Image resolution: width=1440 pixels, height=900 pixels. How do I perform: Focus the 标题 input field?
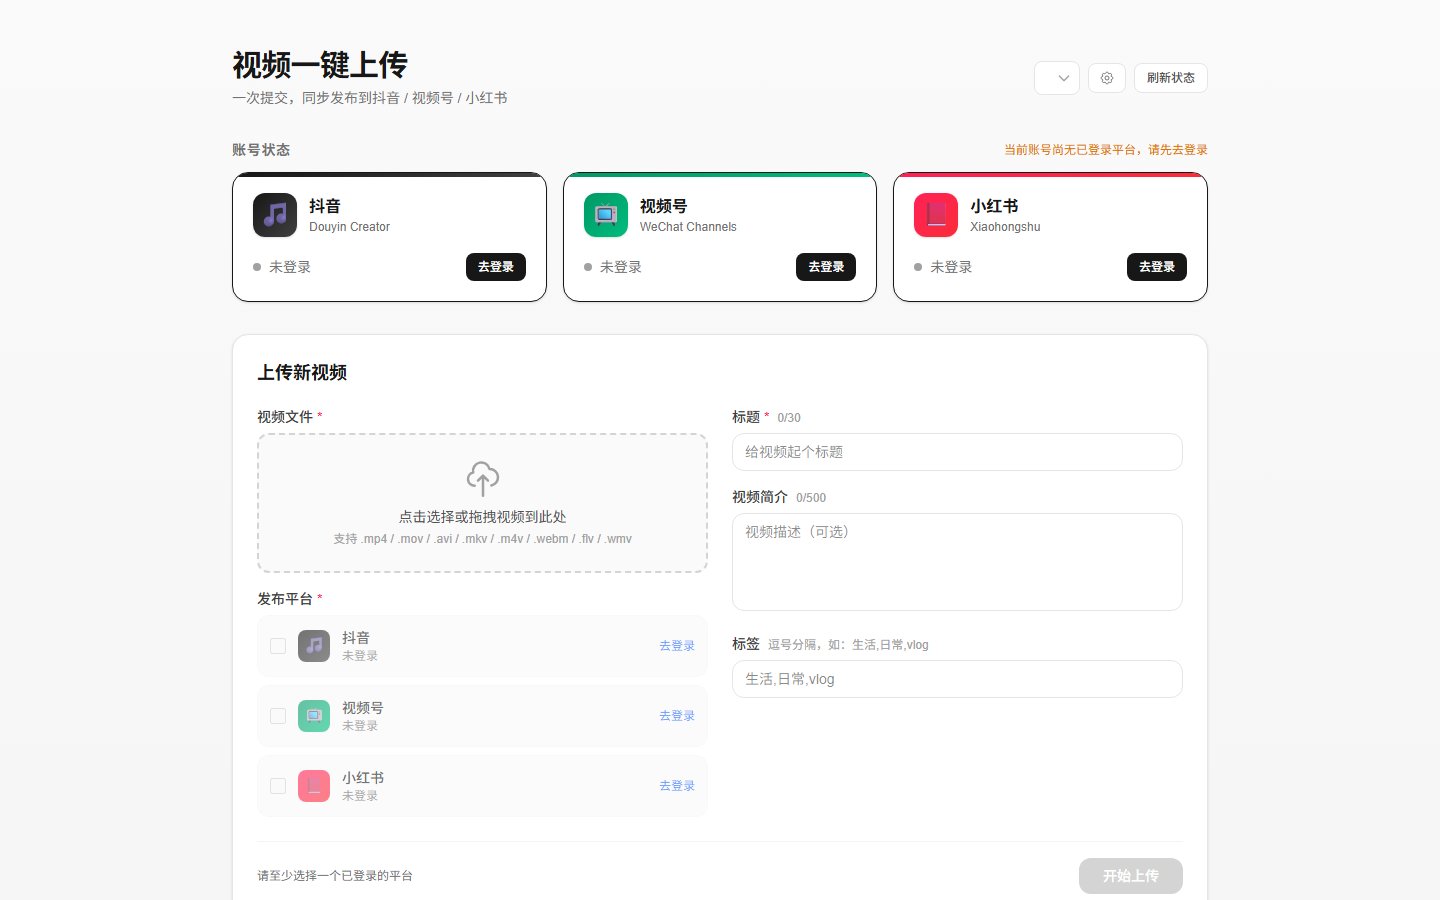(x=957, y=452)
